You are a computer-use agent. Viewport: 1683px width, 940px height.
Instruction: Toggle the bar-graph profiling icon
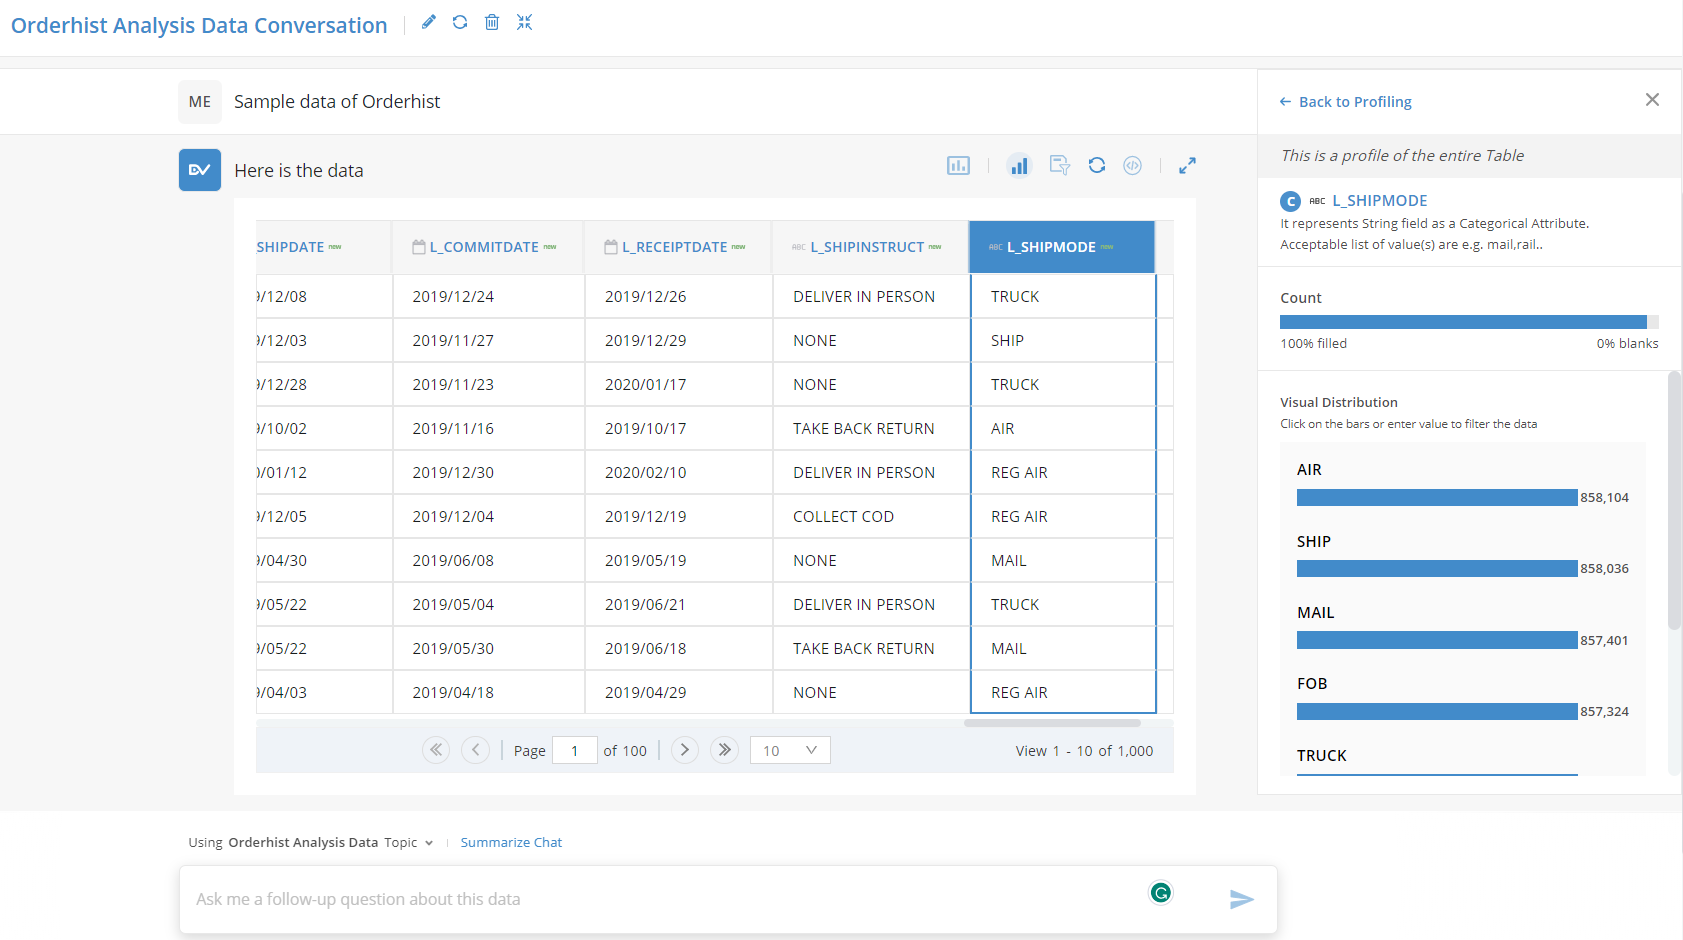(1019, 166)
